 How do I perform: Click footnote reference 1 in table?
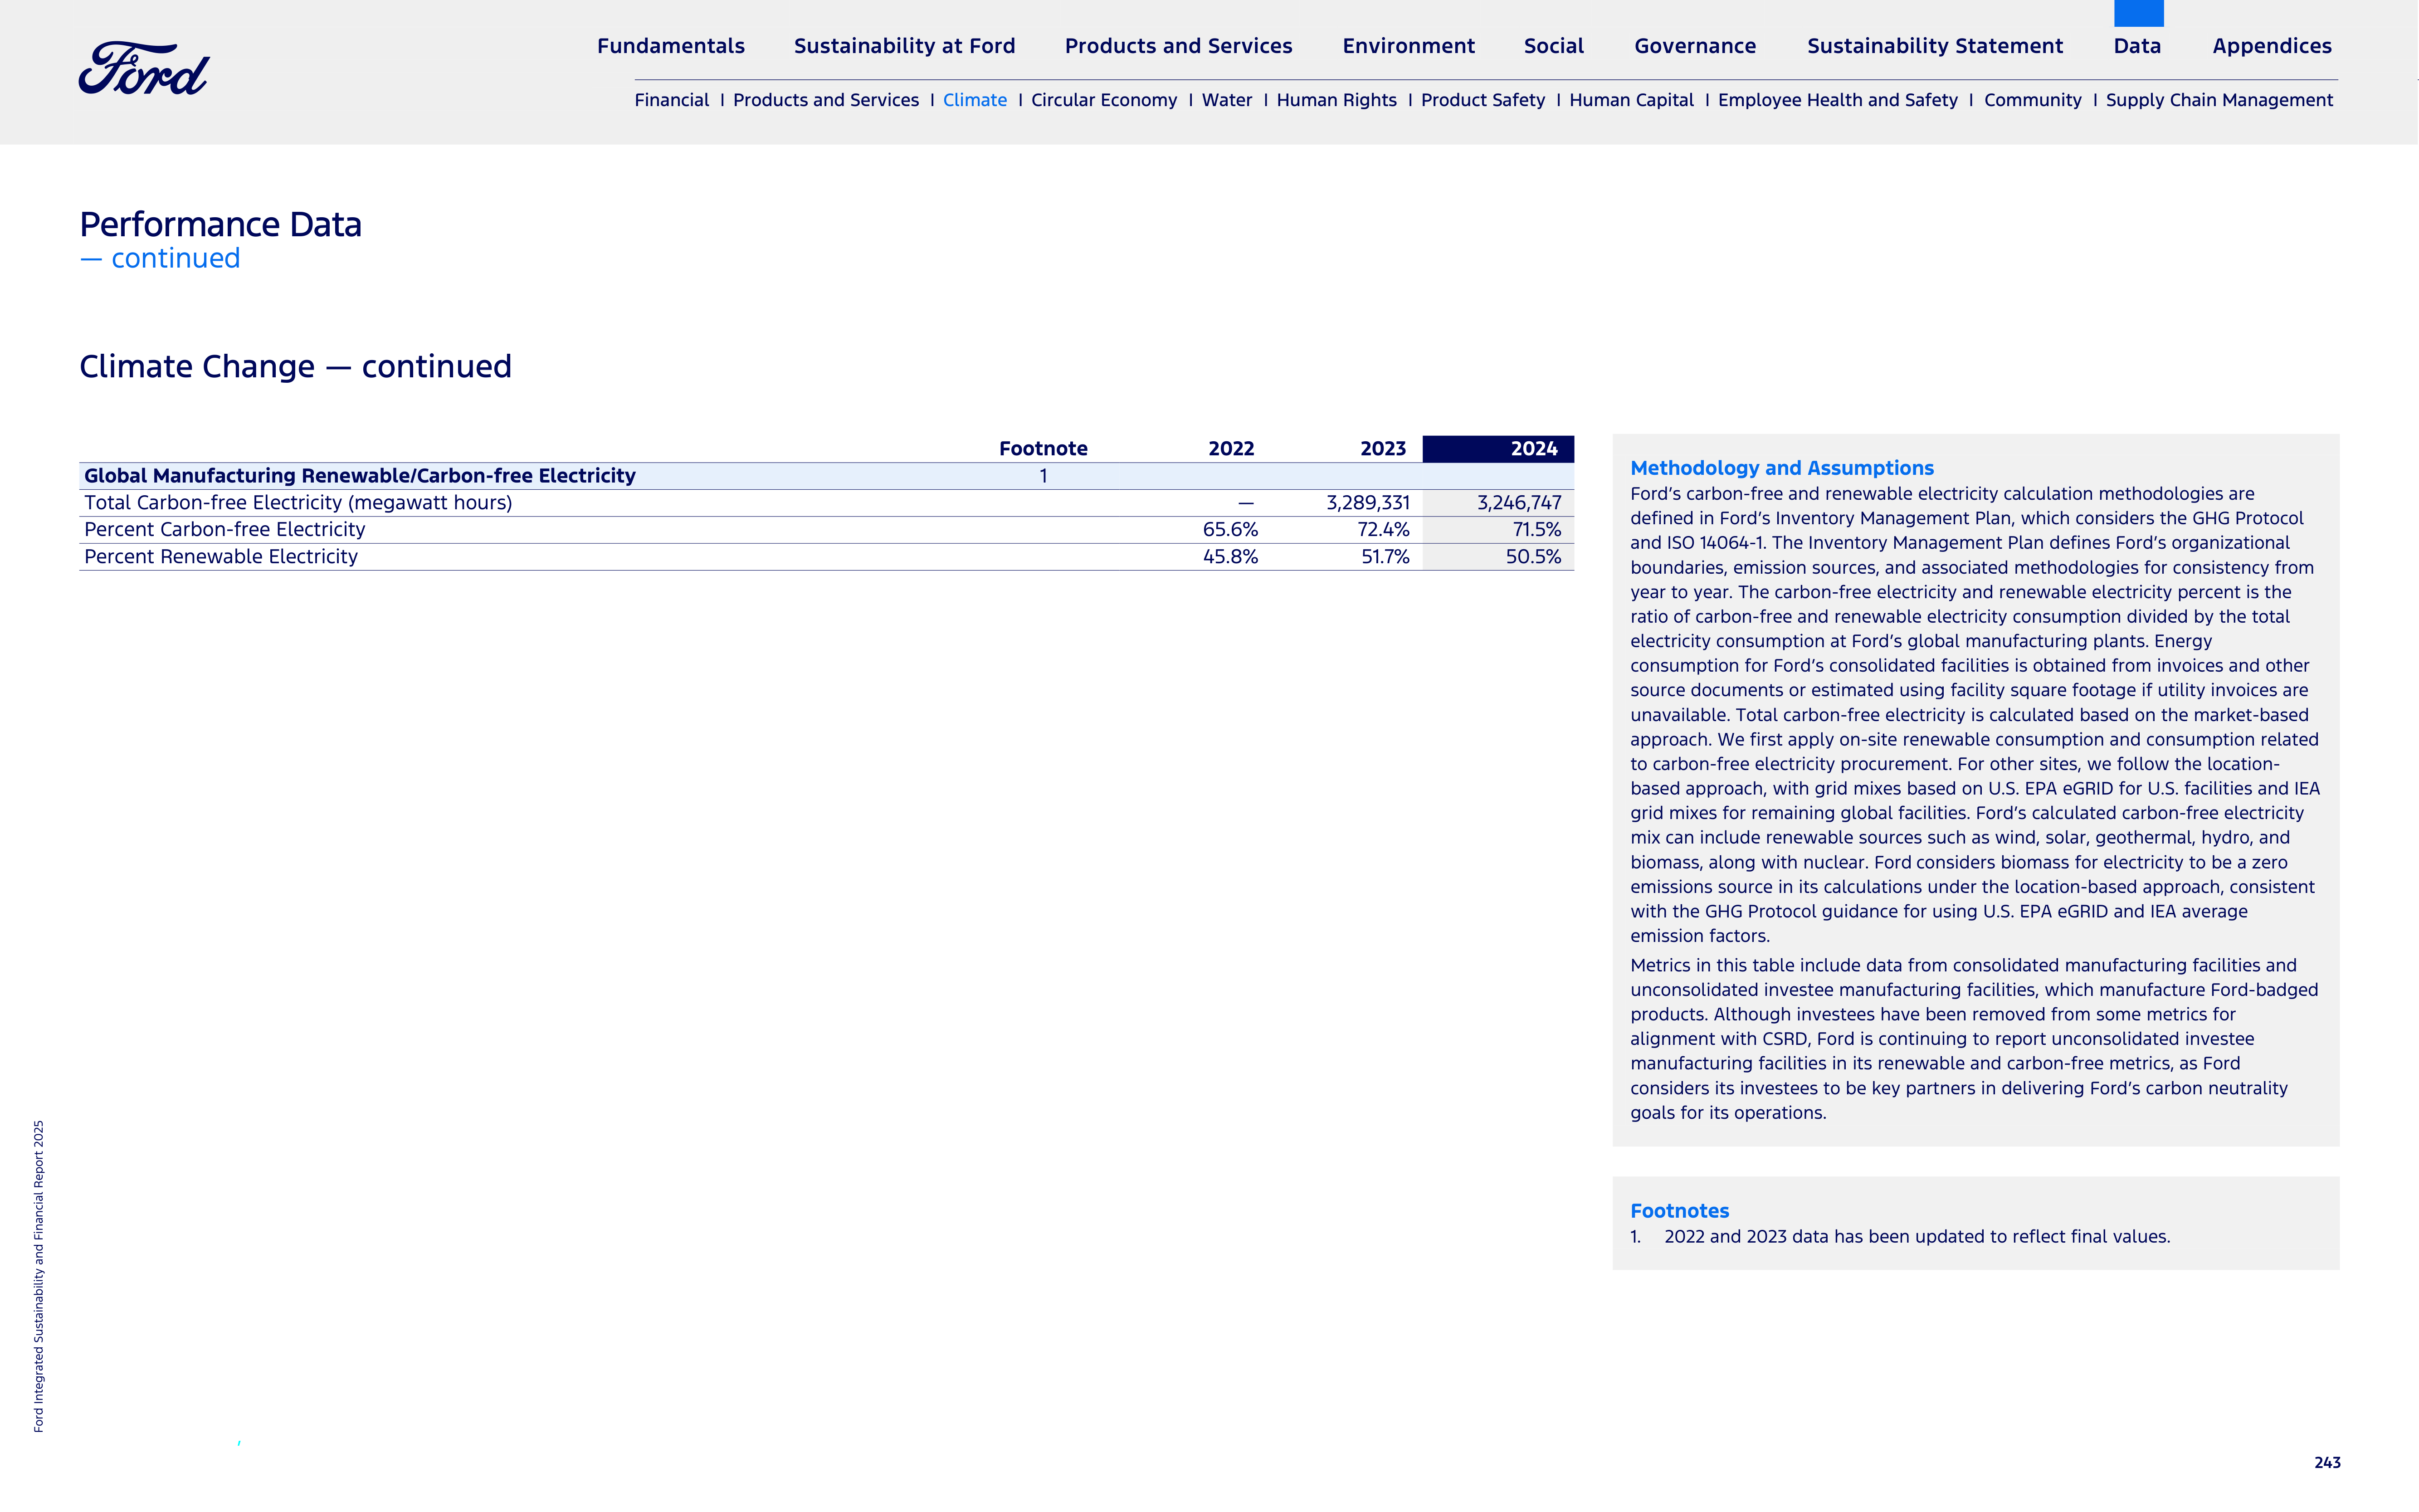pos(1043,476)
